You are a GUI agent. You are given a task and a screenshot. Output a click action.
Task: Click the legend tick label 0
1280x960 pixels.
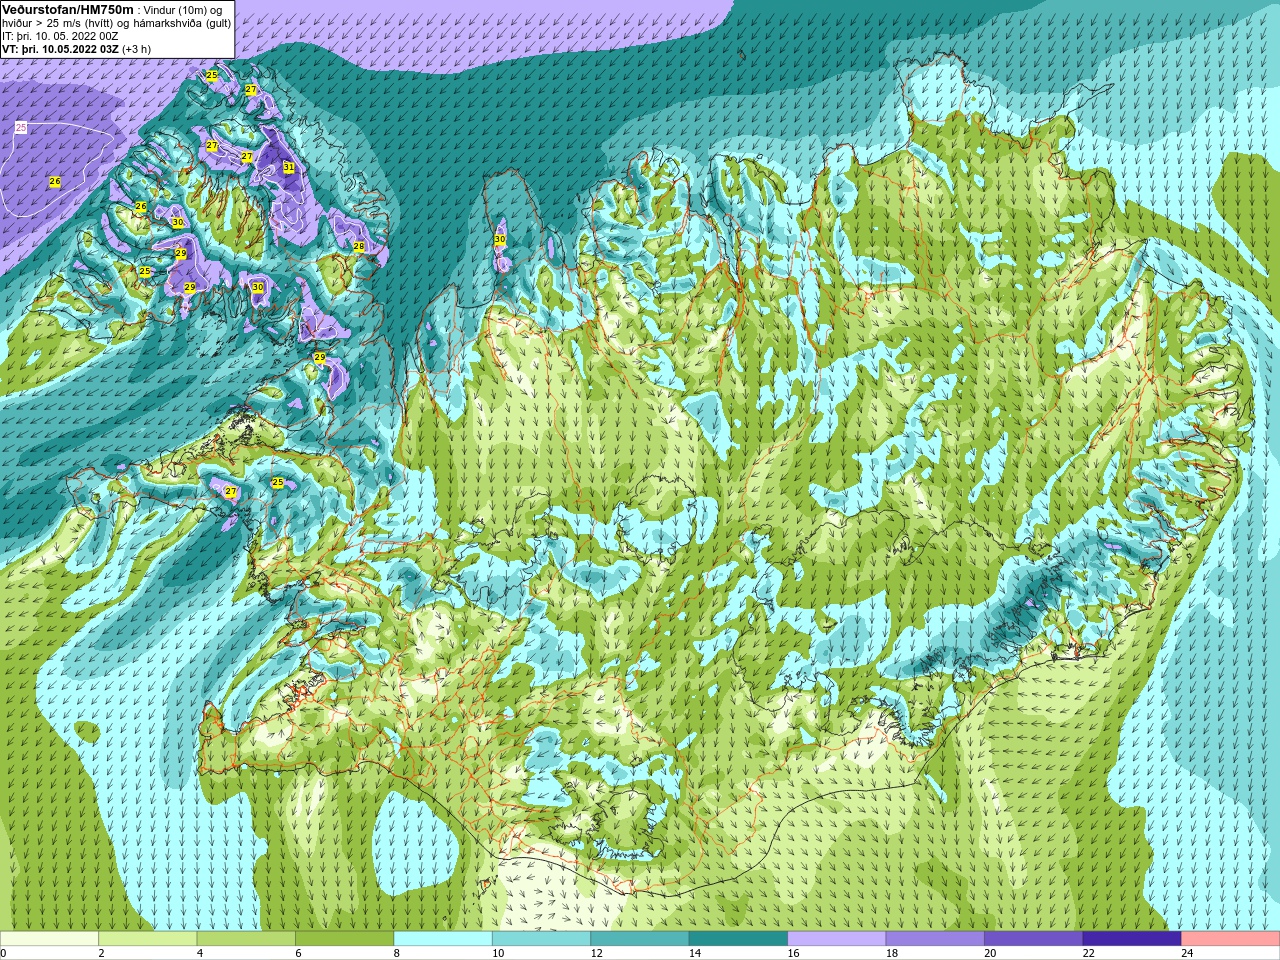(x=4, y=953)
